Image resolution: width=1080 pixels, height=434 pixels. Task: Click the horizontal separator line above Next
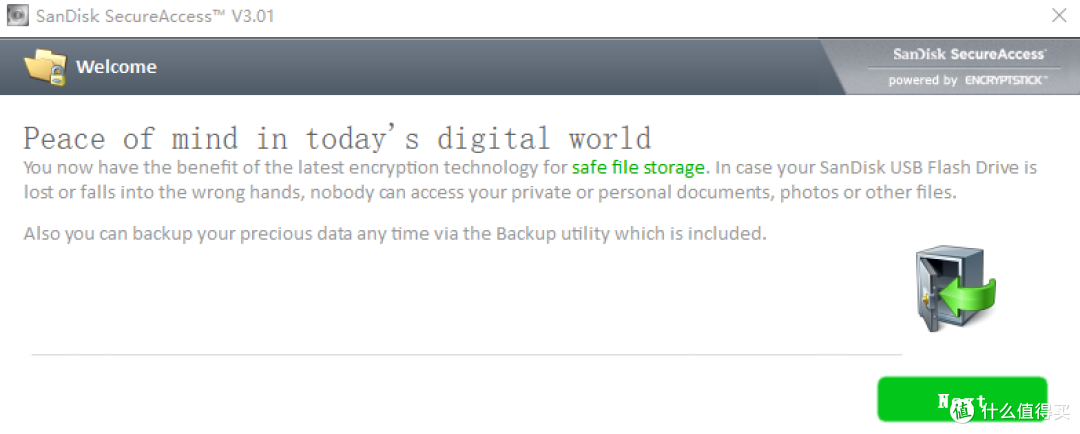[x=467, y=355]
